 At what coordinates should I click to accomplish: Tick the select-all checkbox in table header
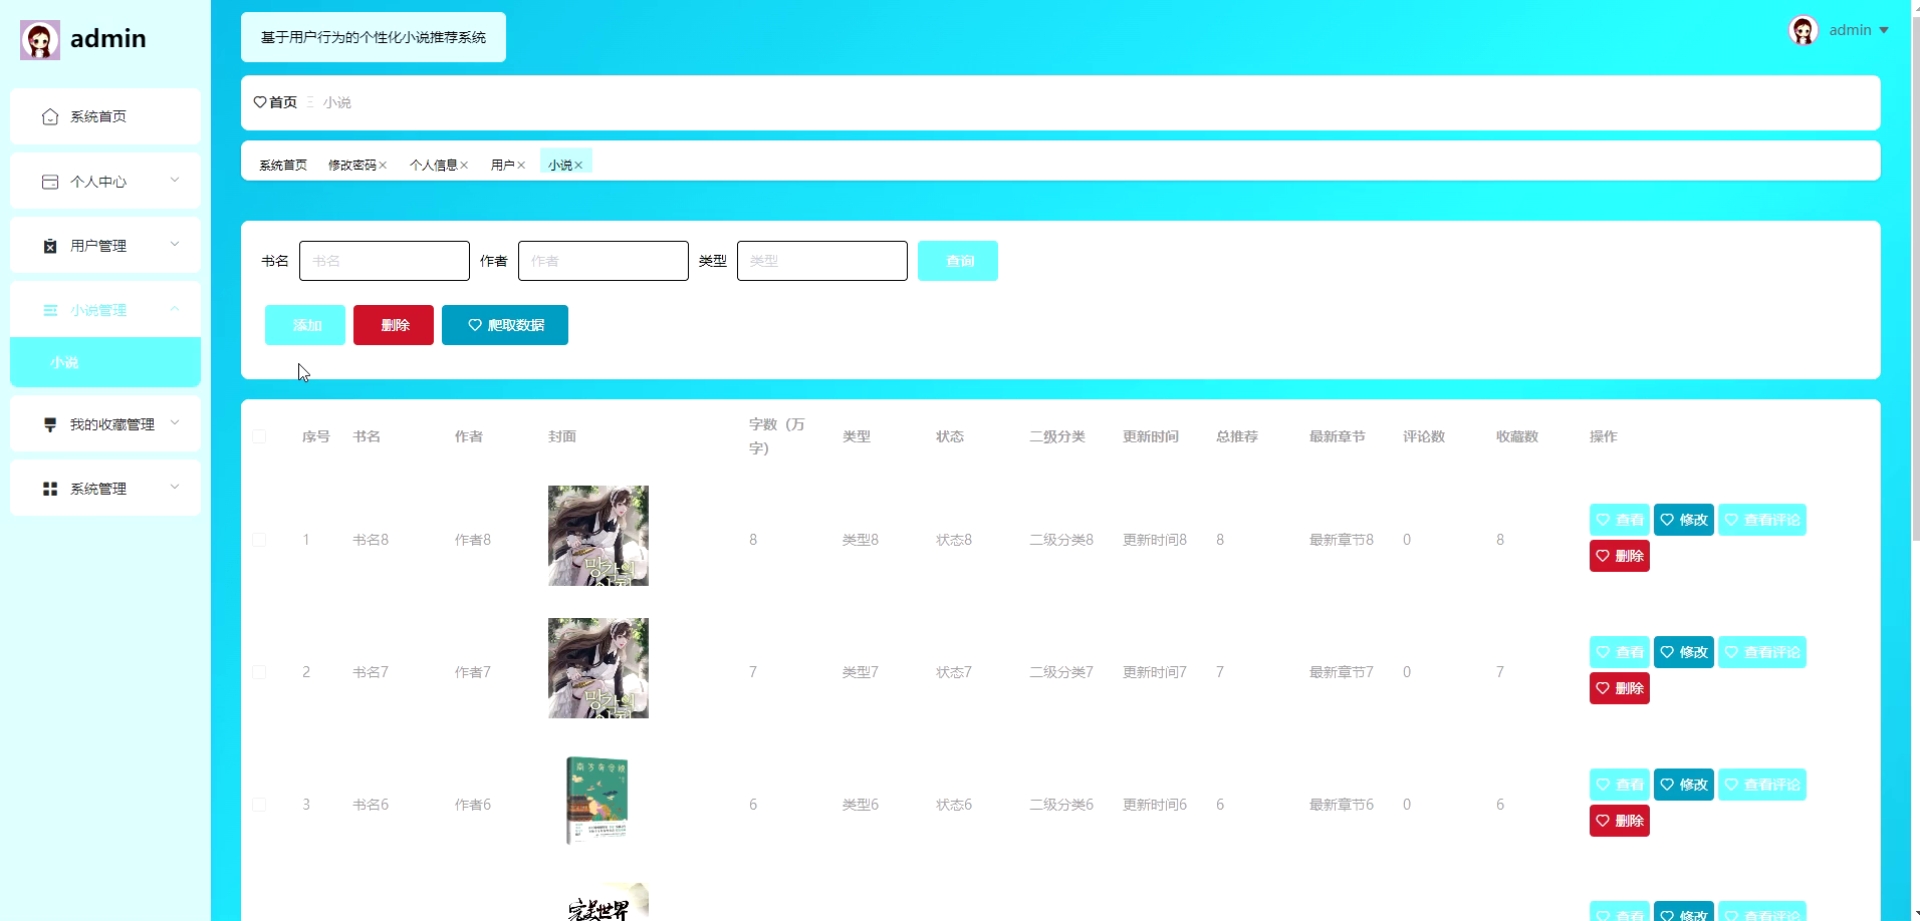[x=259, y=437]
